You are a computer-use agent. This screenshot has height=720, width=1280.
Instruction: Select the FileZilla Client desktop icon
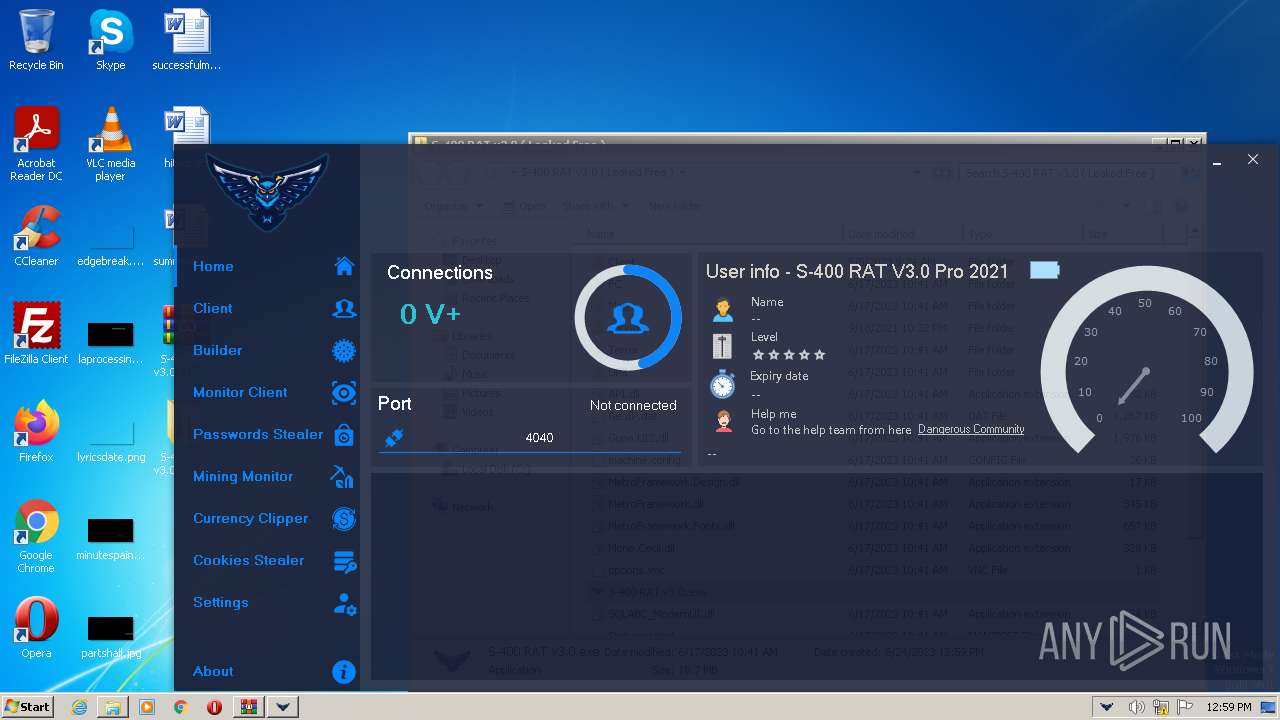36,332
